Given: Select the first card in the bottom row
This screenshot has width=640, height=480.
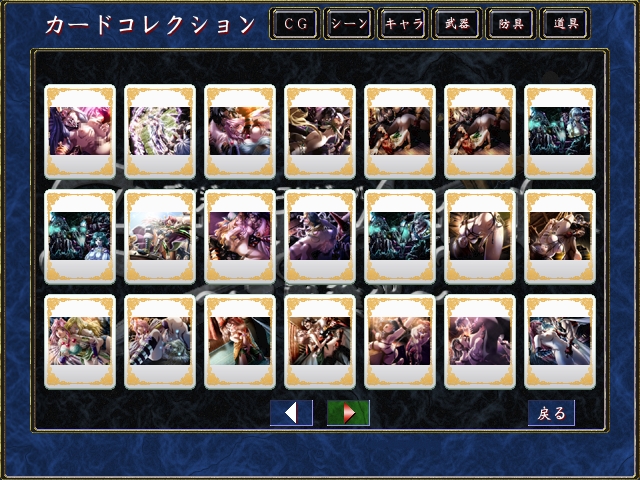Looking at the screenshot, I should [80, 342].
